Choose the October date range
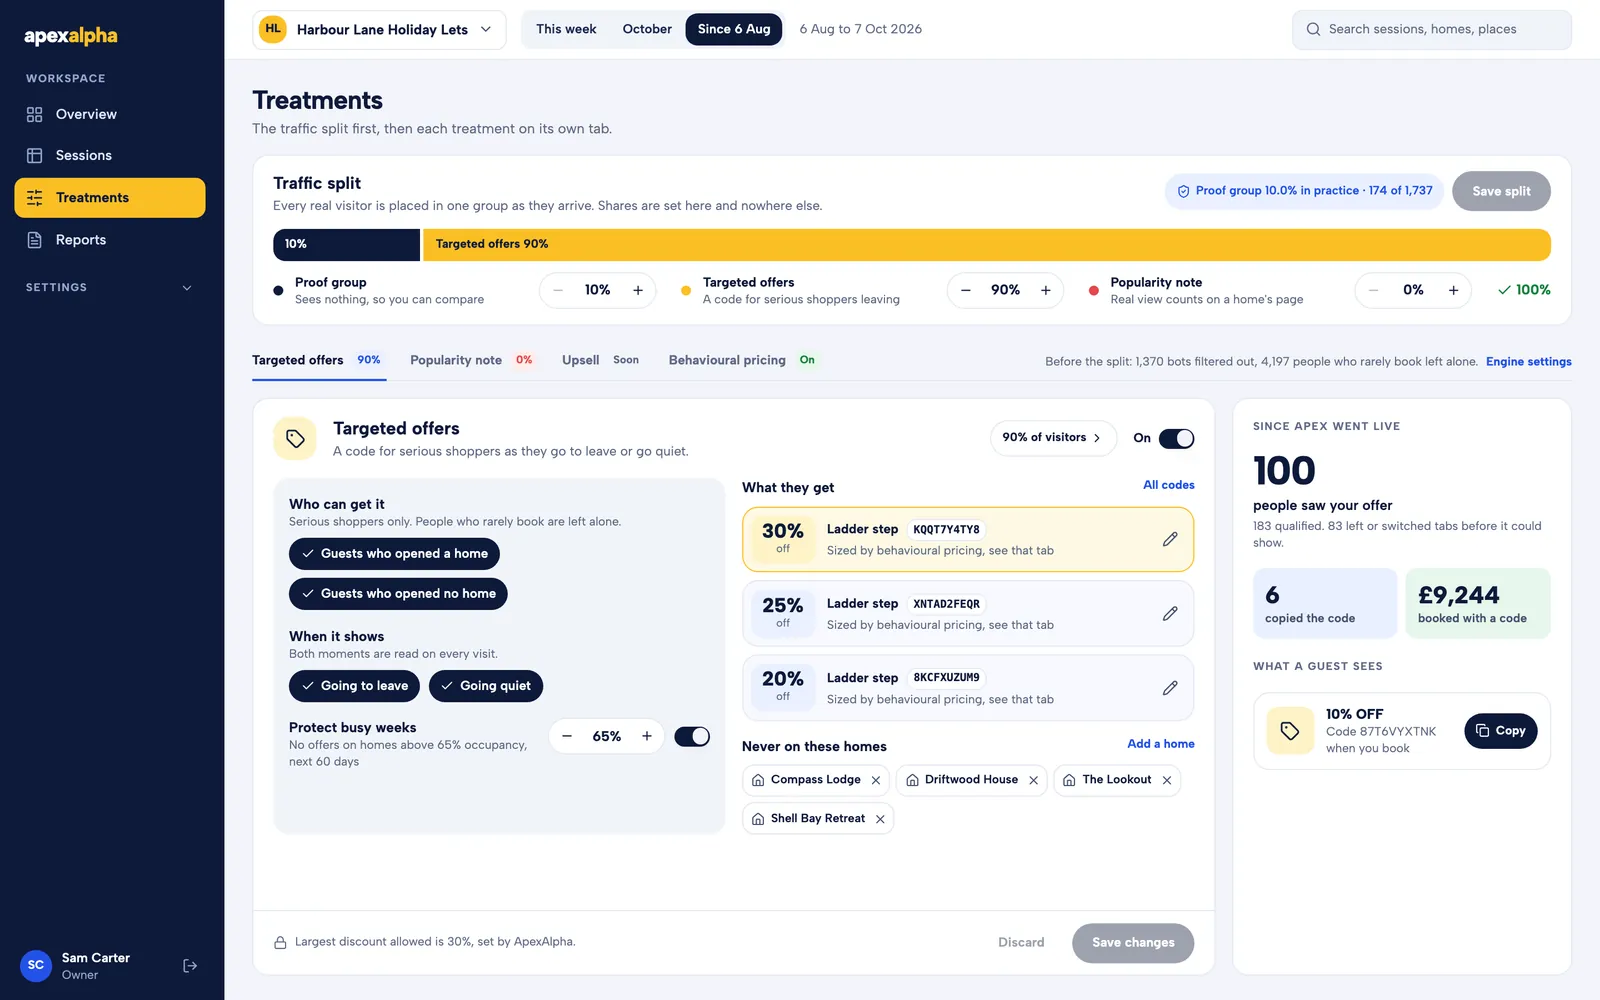 (x=647, y=29)
